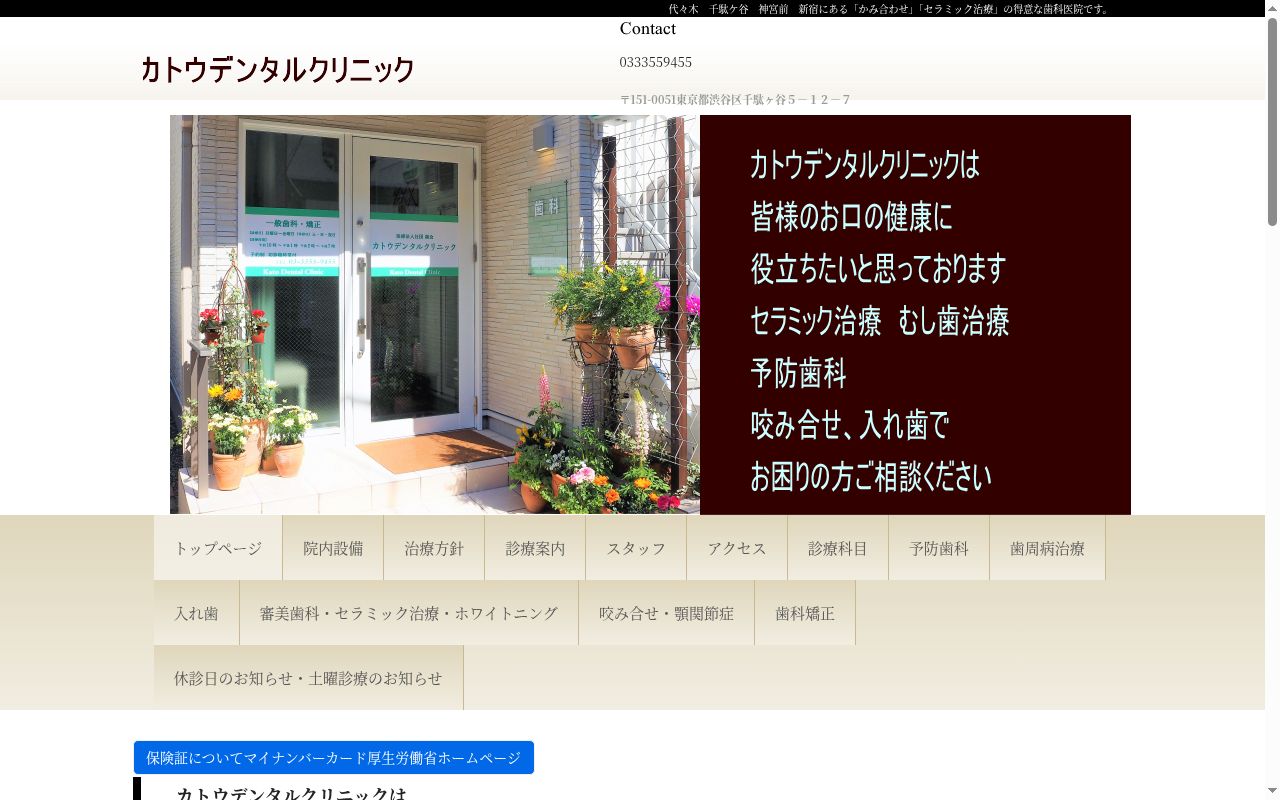Open the トップページ menu item
The width and height of the screenshot is (1280, 800).
point(218,548)
